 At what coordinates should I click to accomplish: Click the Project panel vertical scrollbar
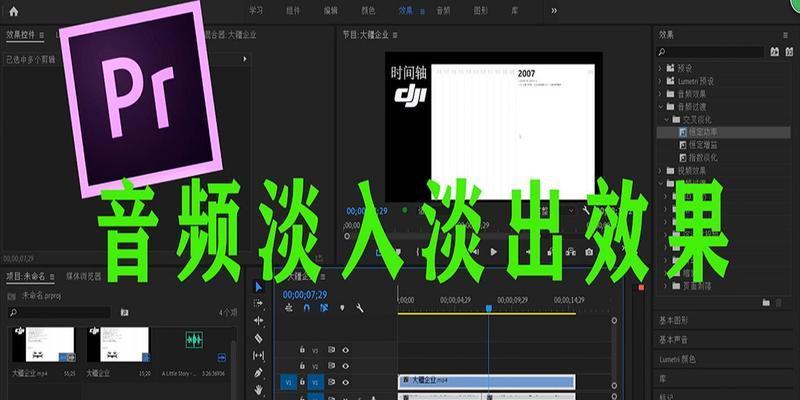pos(233,370)
